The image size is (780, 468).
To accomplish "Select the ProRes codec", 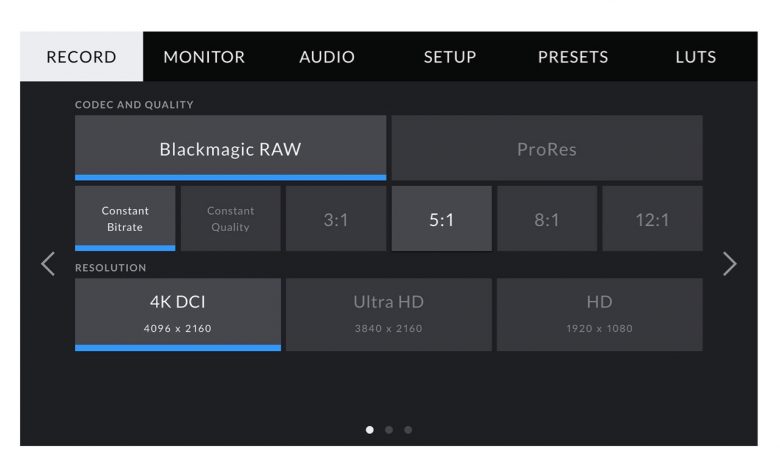I will pos(547,148).
